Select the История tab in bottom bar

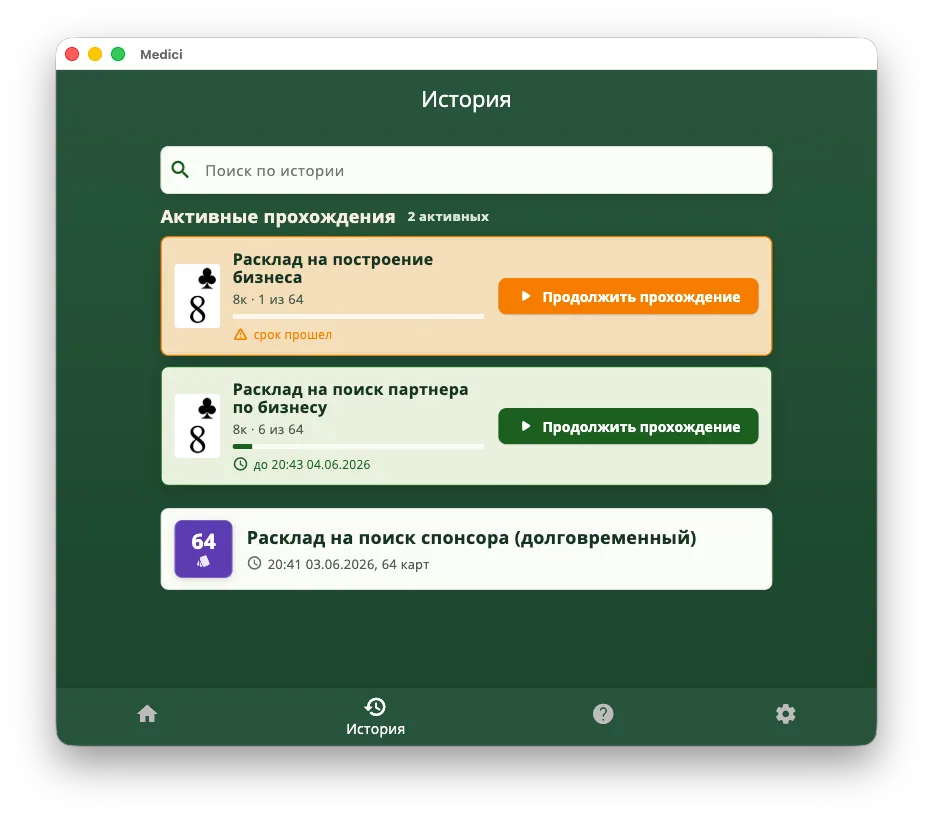375,716
